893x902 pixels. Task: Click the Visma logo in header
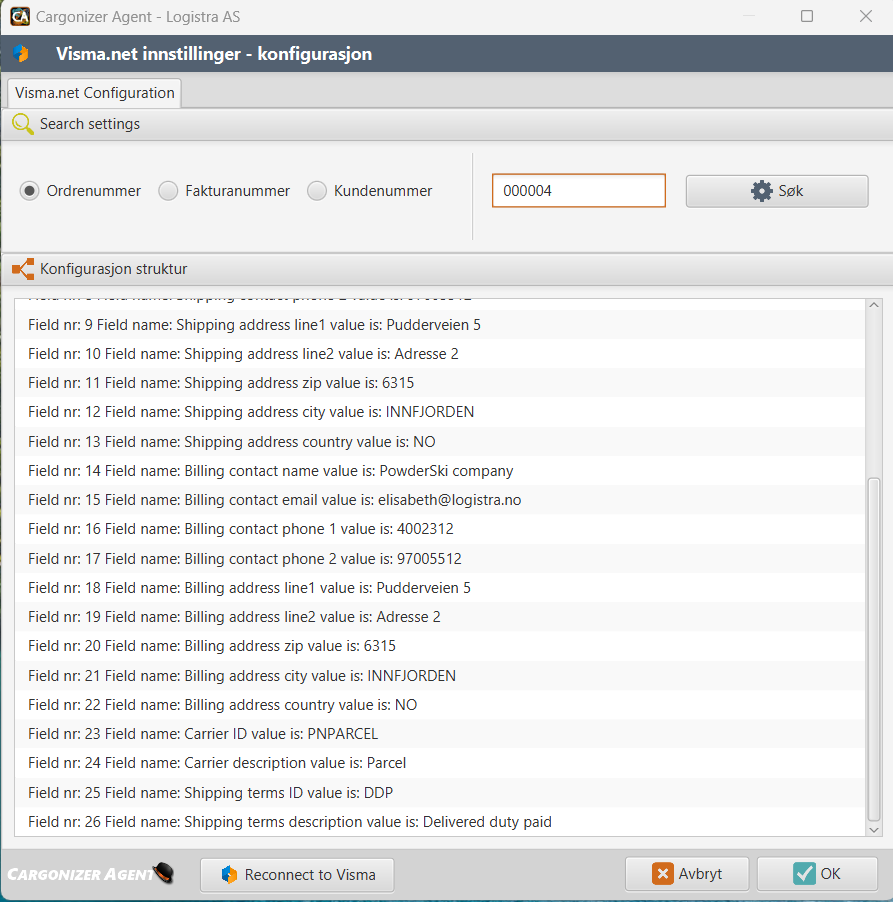[21, 54]
